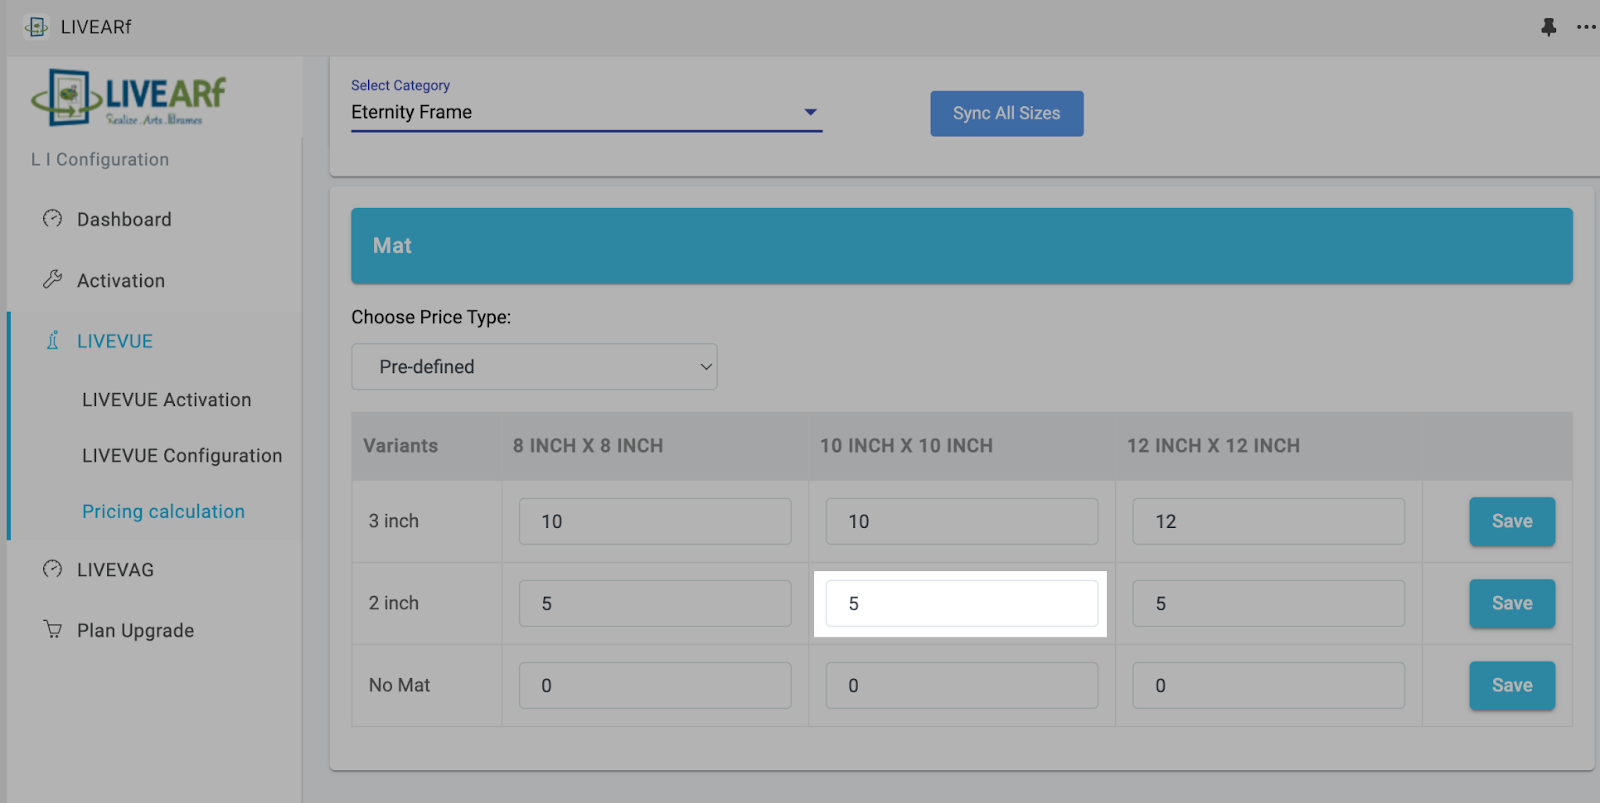Open the Select Category dropdown showing Eternity Frame
1600x803 pixels.
click(x=586, y=113)
